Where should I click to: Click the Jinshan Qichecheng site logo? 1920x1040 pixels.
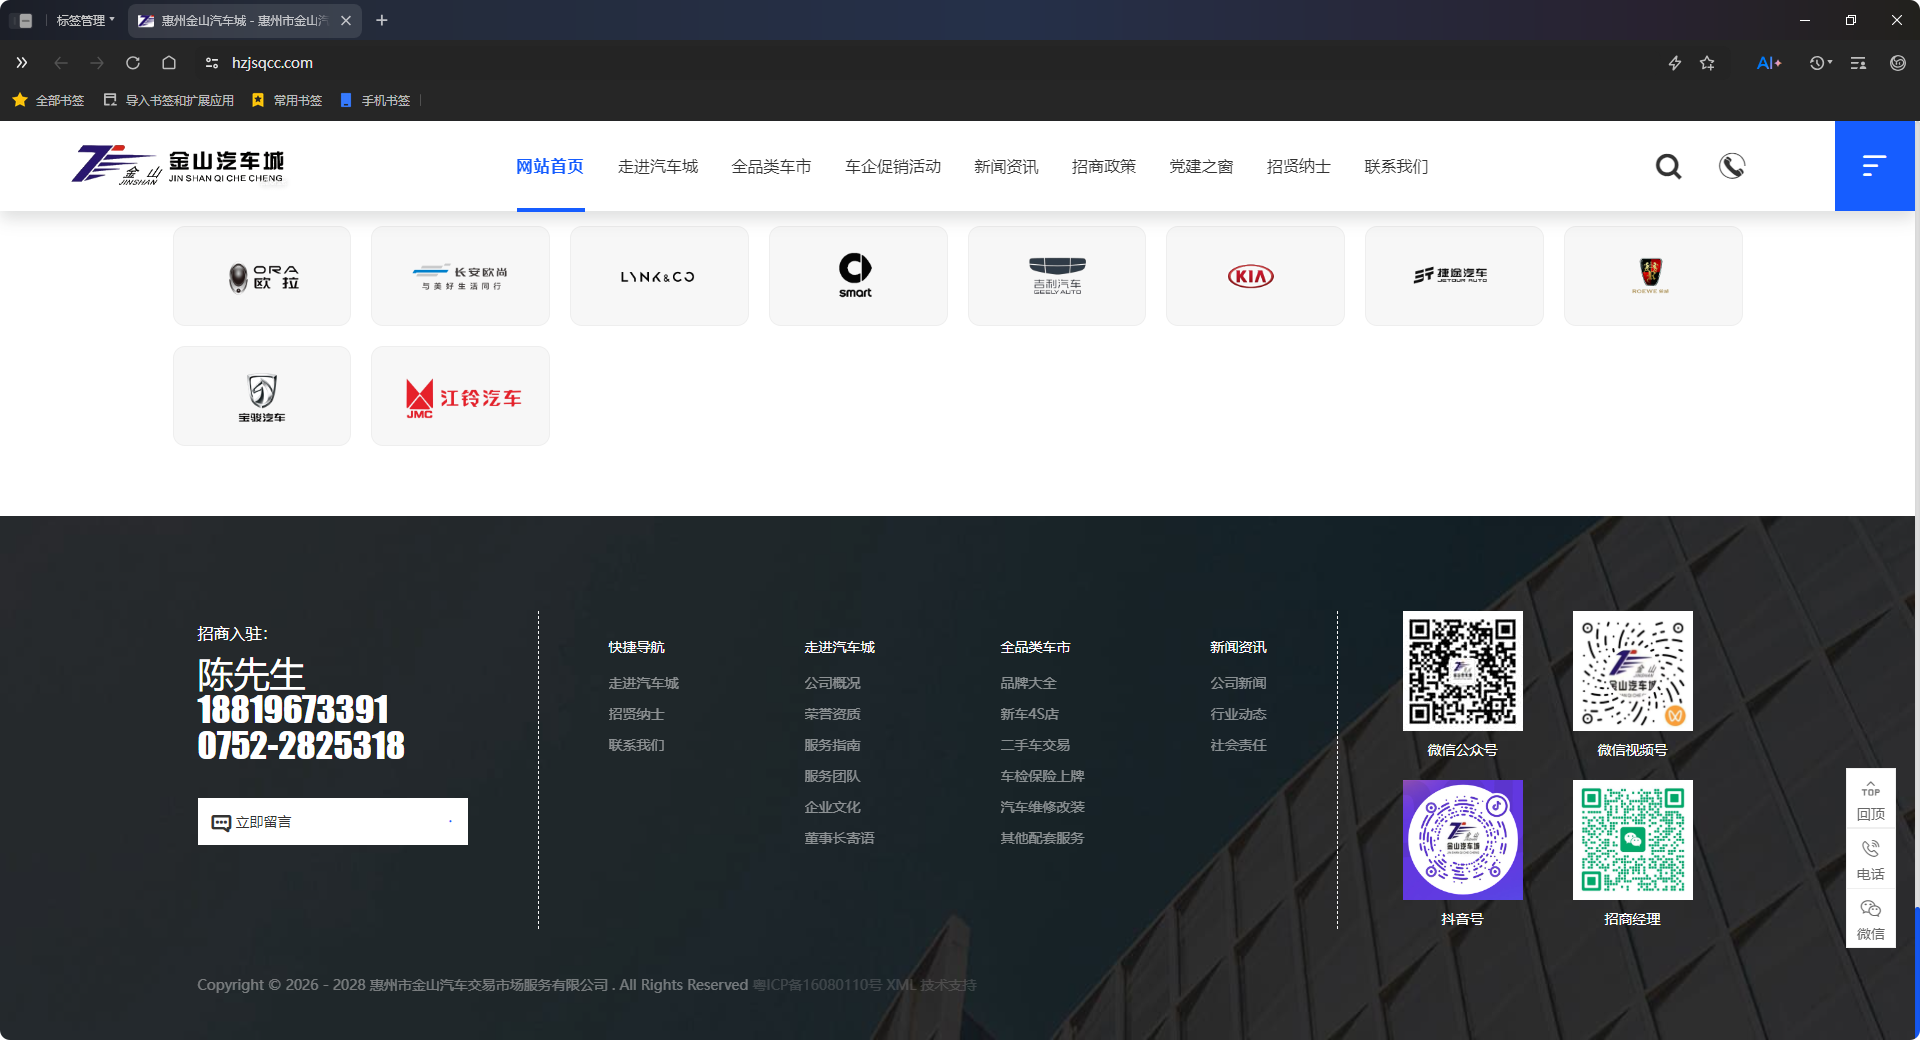click(x=178, y=166)
